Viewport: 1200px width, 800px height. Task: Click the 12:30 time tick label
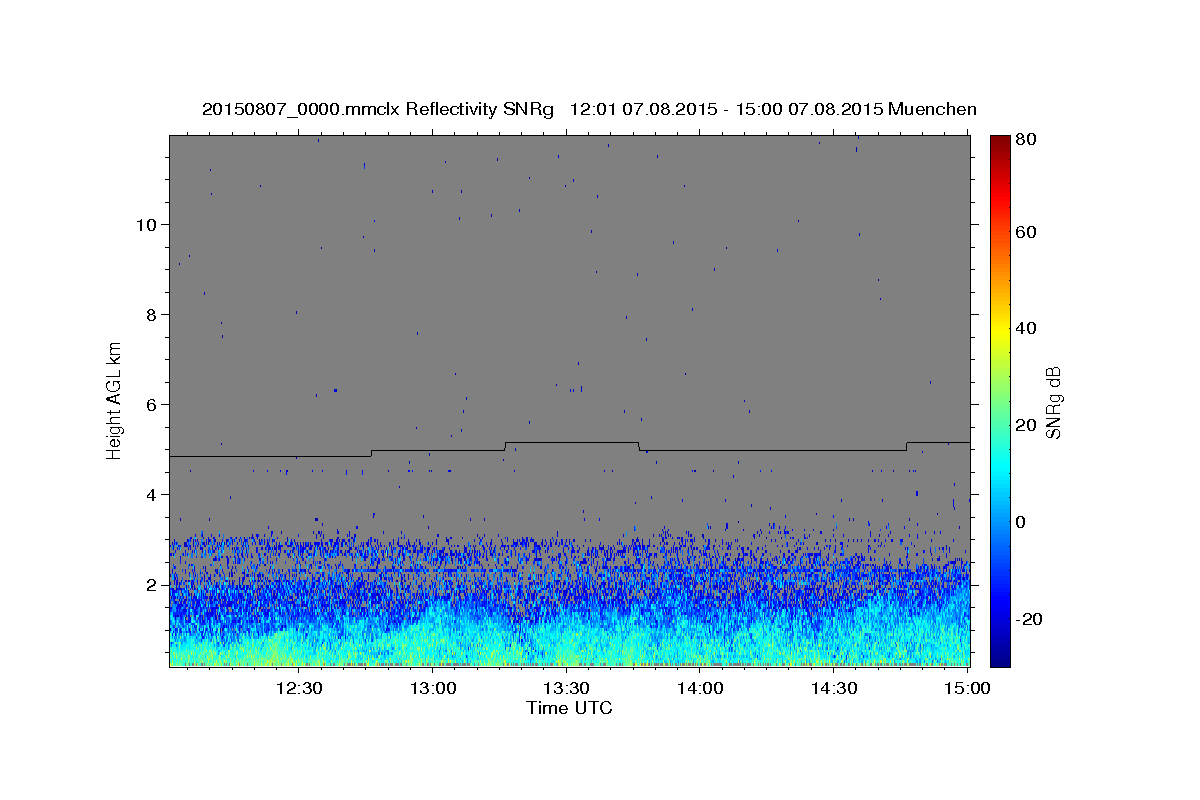(299, 688)
